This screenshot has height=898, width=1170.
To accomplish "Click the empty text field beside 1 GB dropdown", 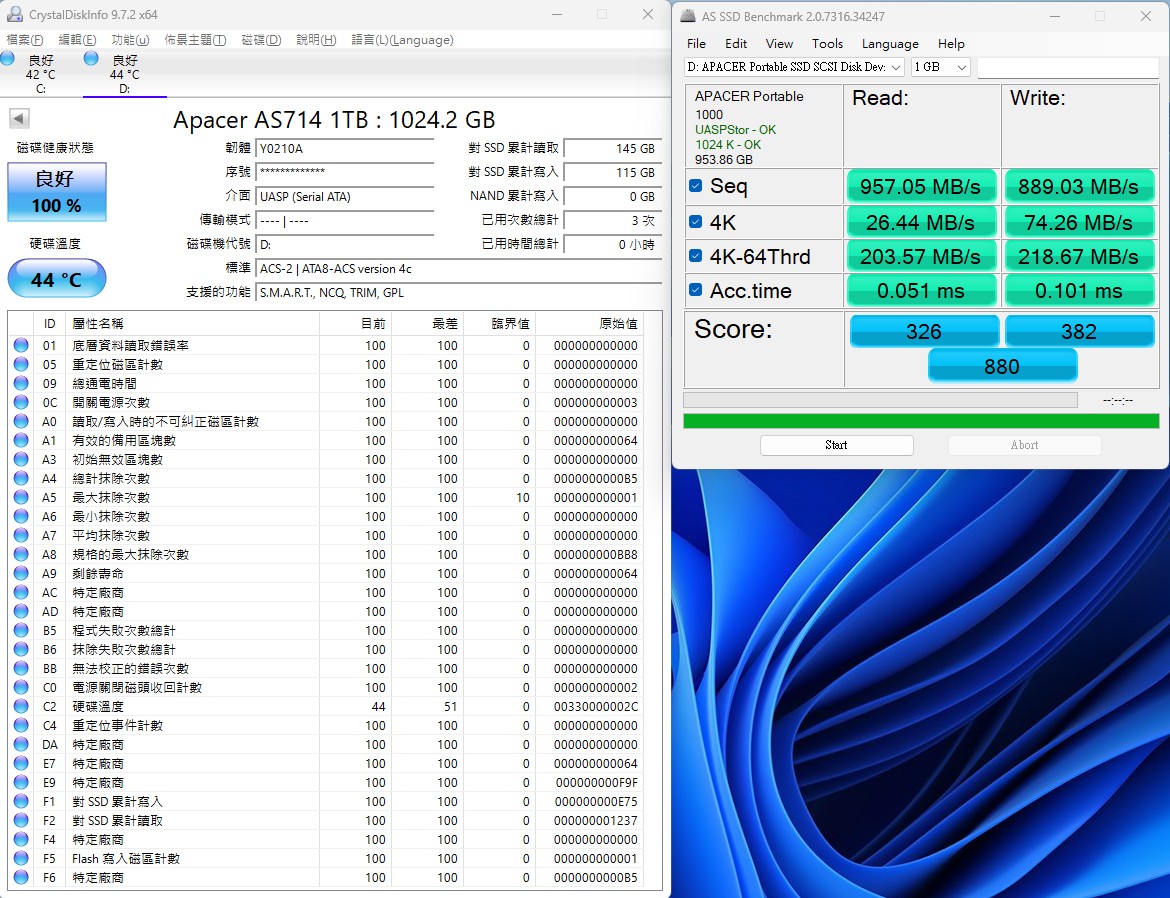I will coord(1068,67).
